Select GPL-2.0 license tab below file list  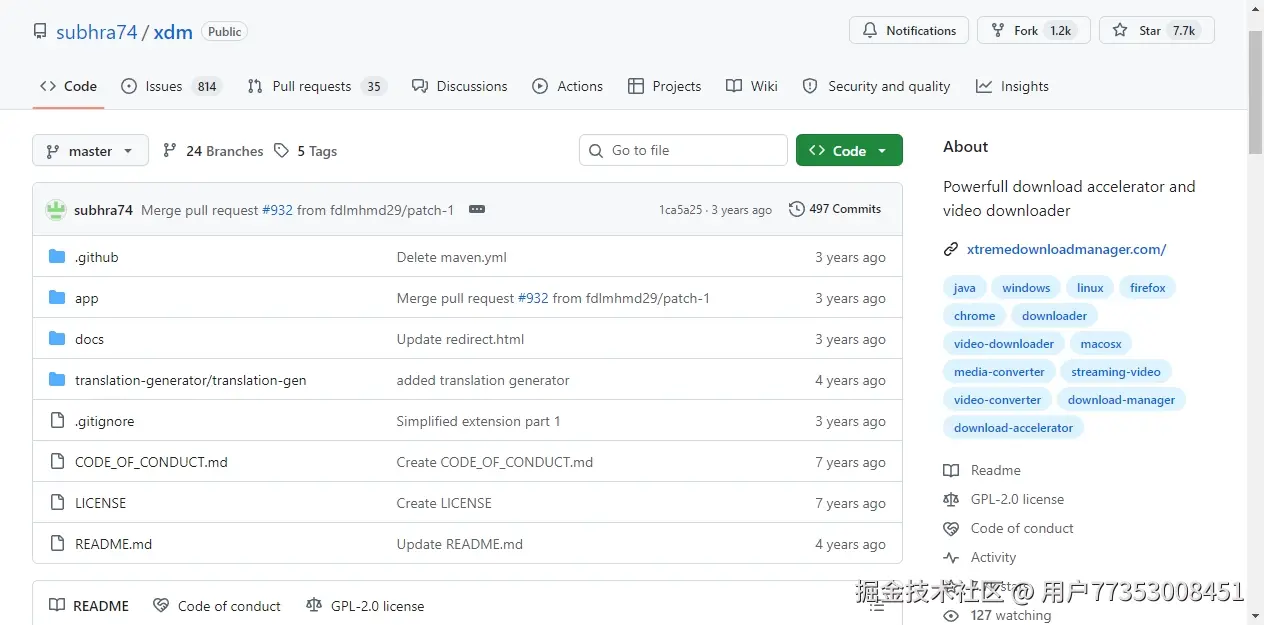click(365, 606)
